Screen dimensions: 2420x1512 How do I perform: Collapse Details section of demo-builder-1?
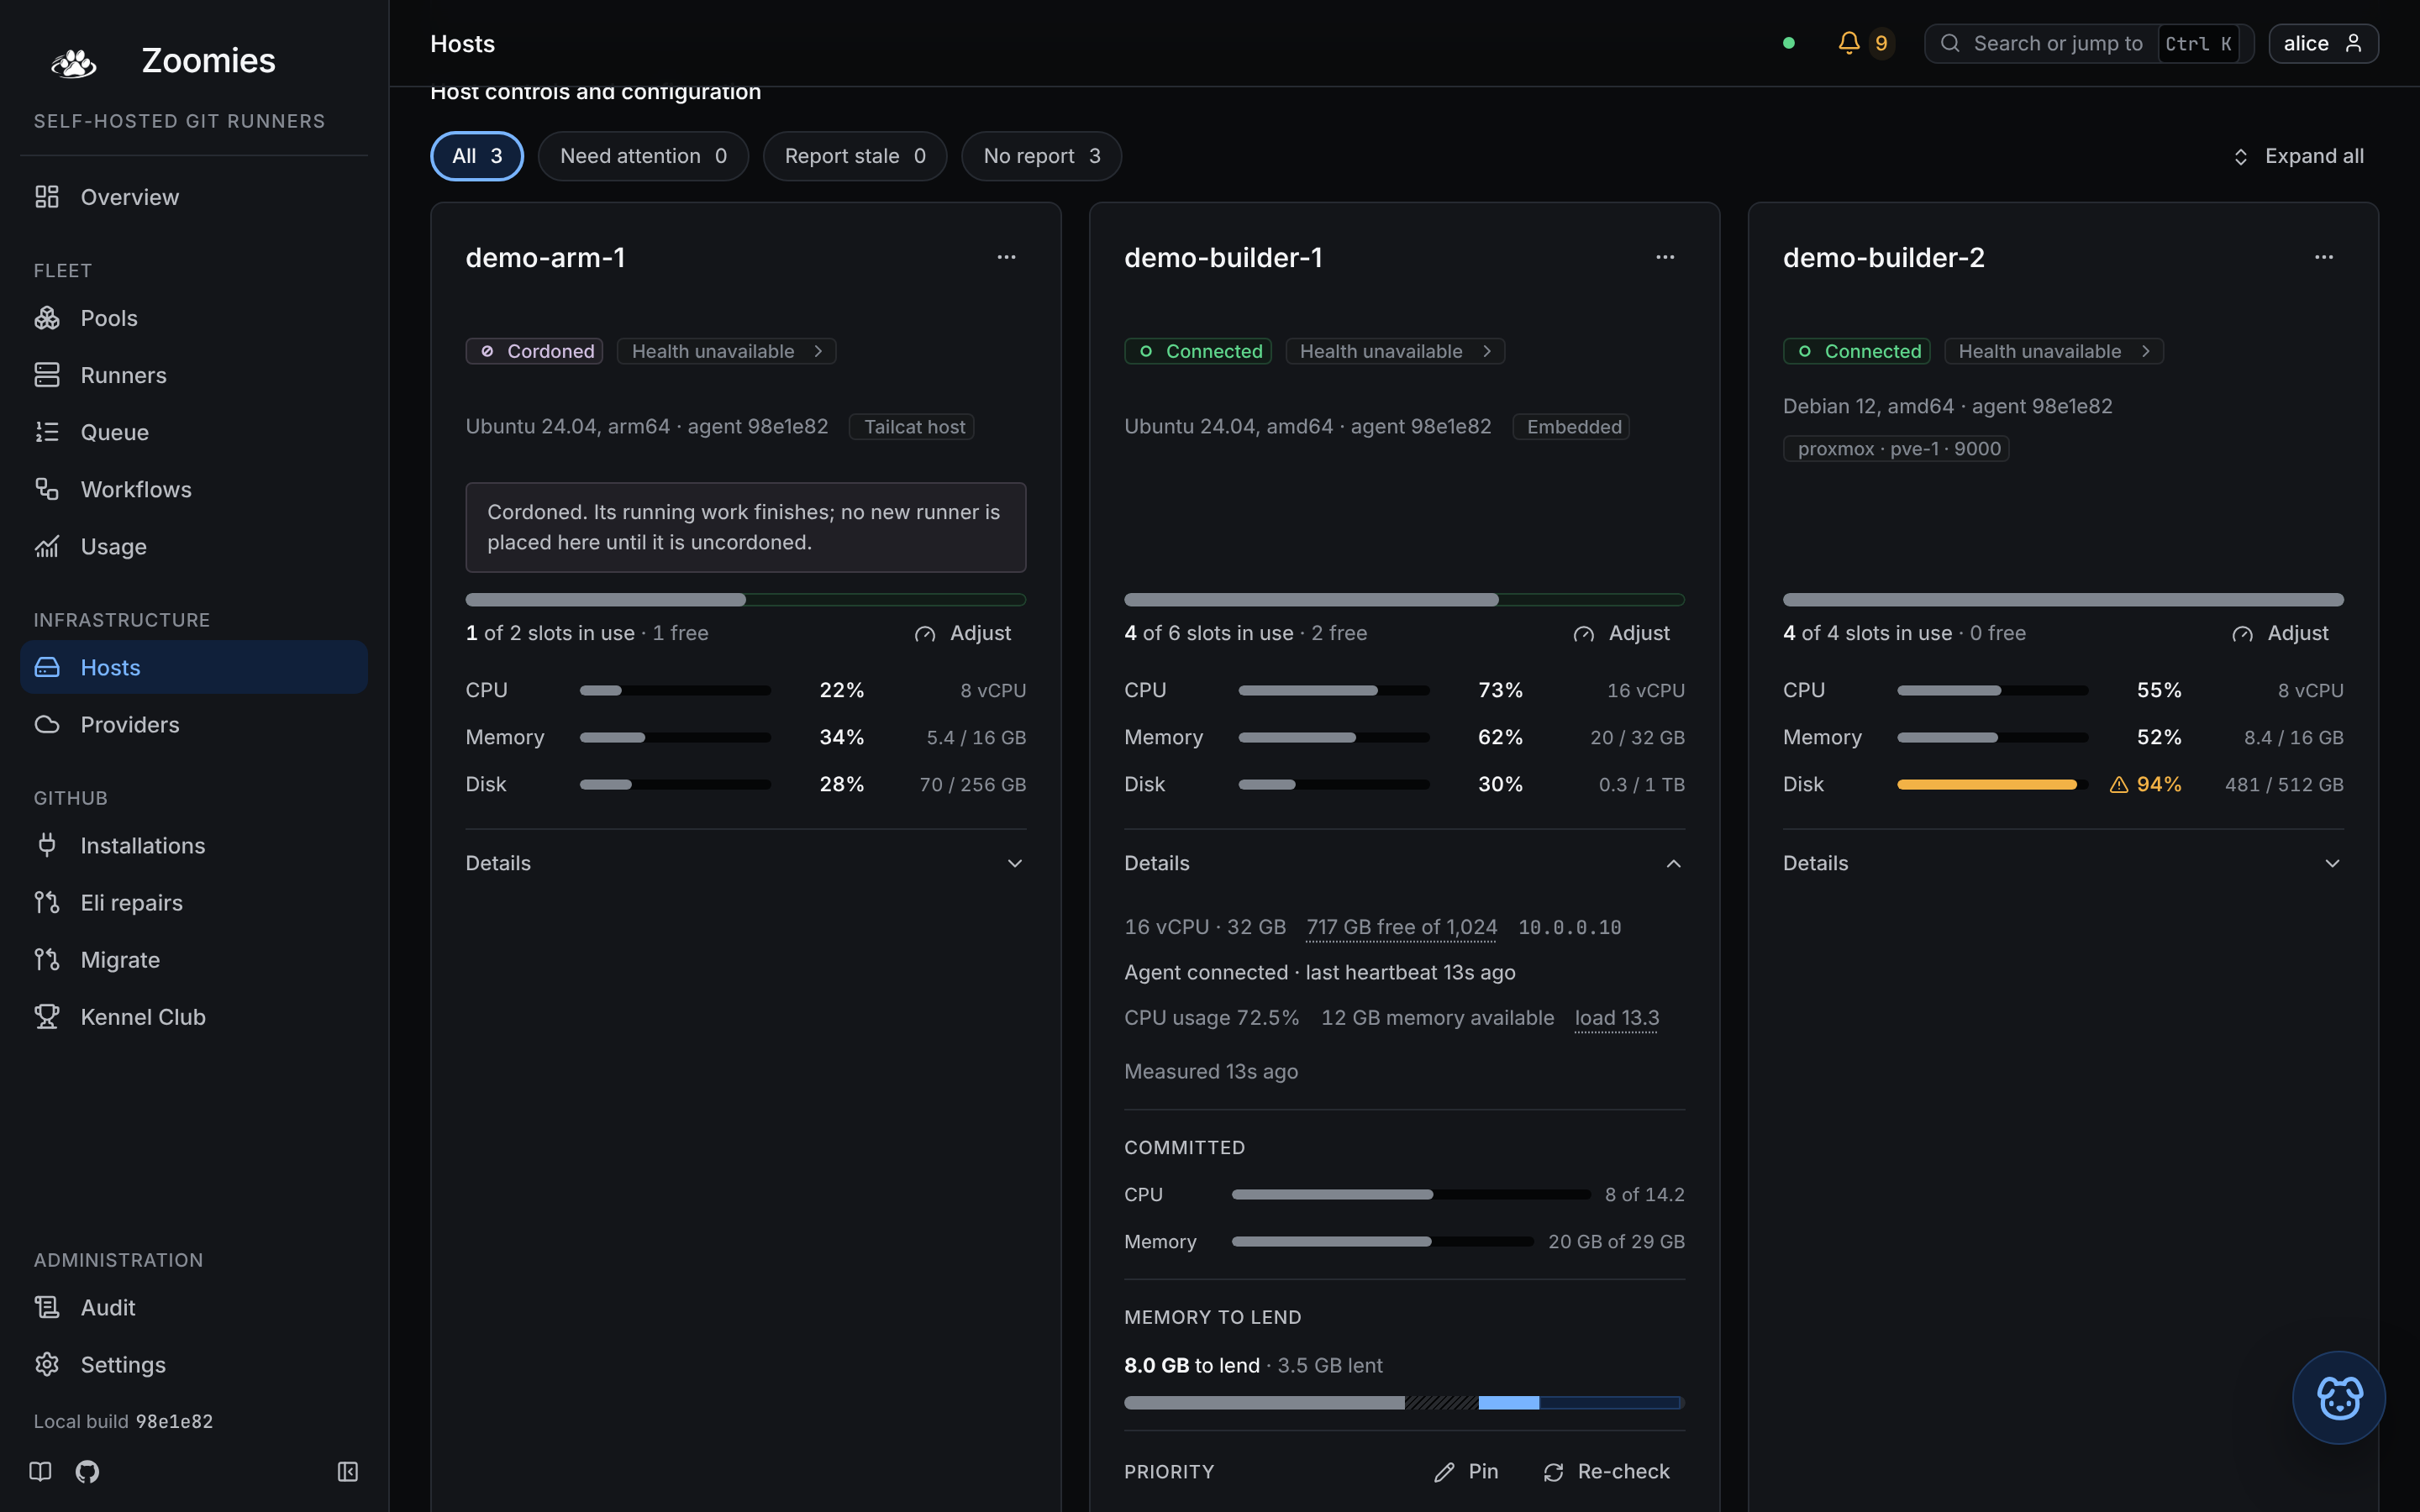(1404, 863)
